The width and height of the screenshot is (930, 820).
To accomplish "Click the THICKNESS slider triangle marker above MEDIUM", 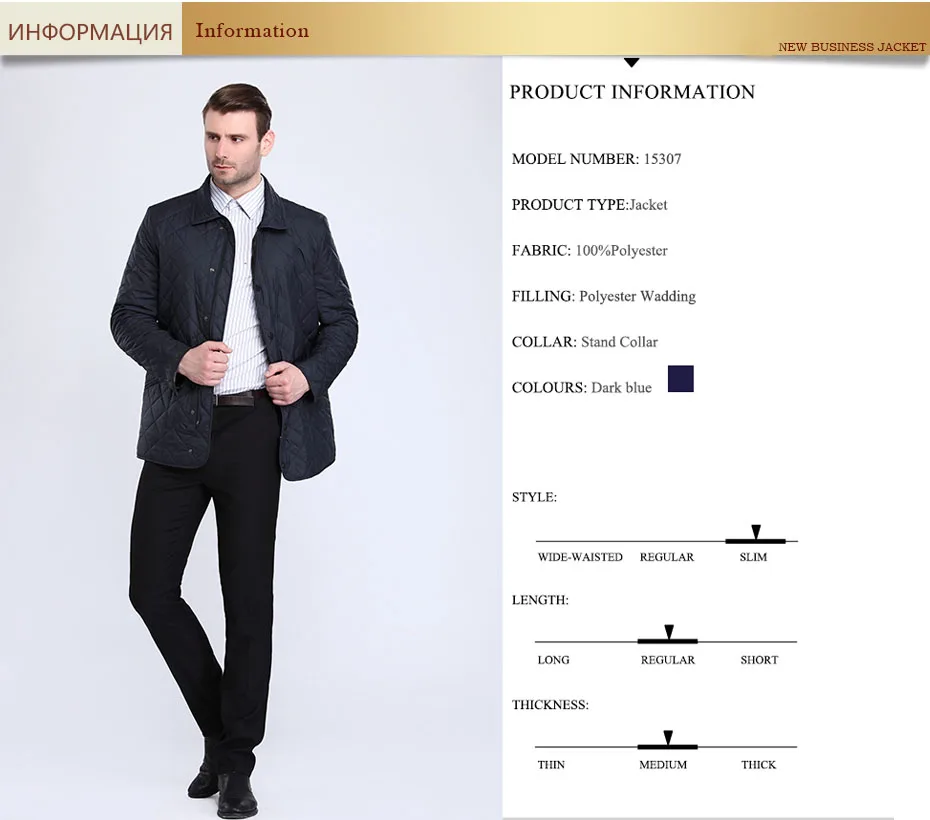I will click(x=668, y=737).
